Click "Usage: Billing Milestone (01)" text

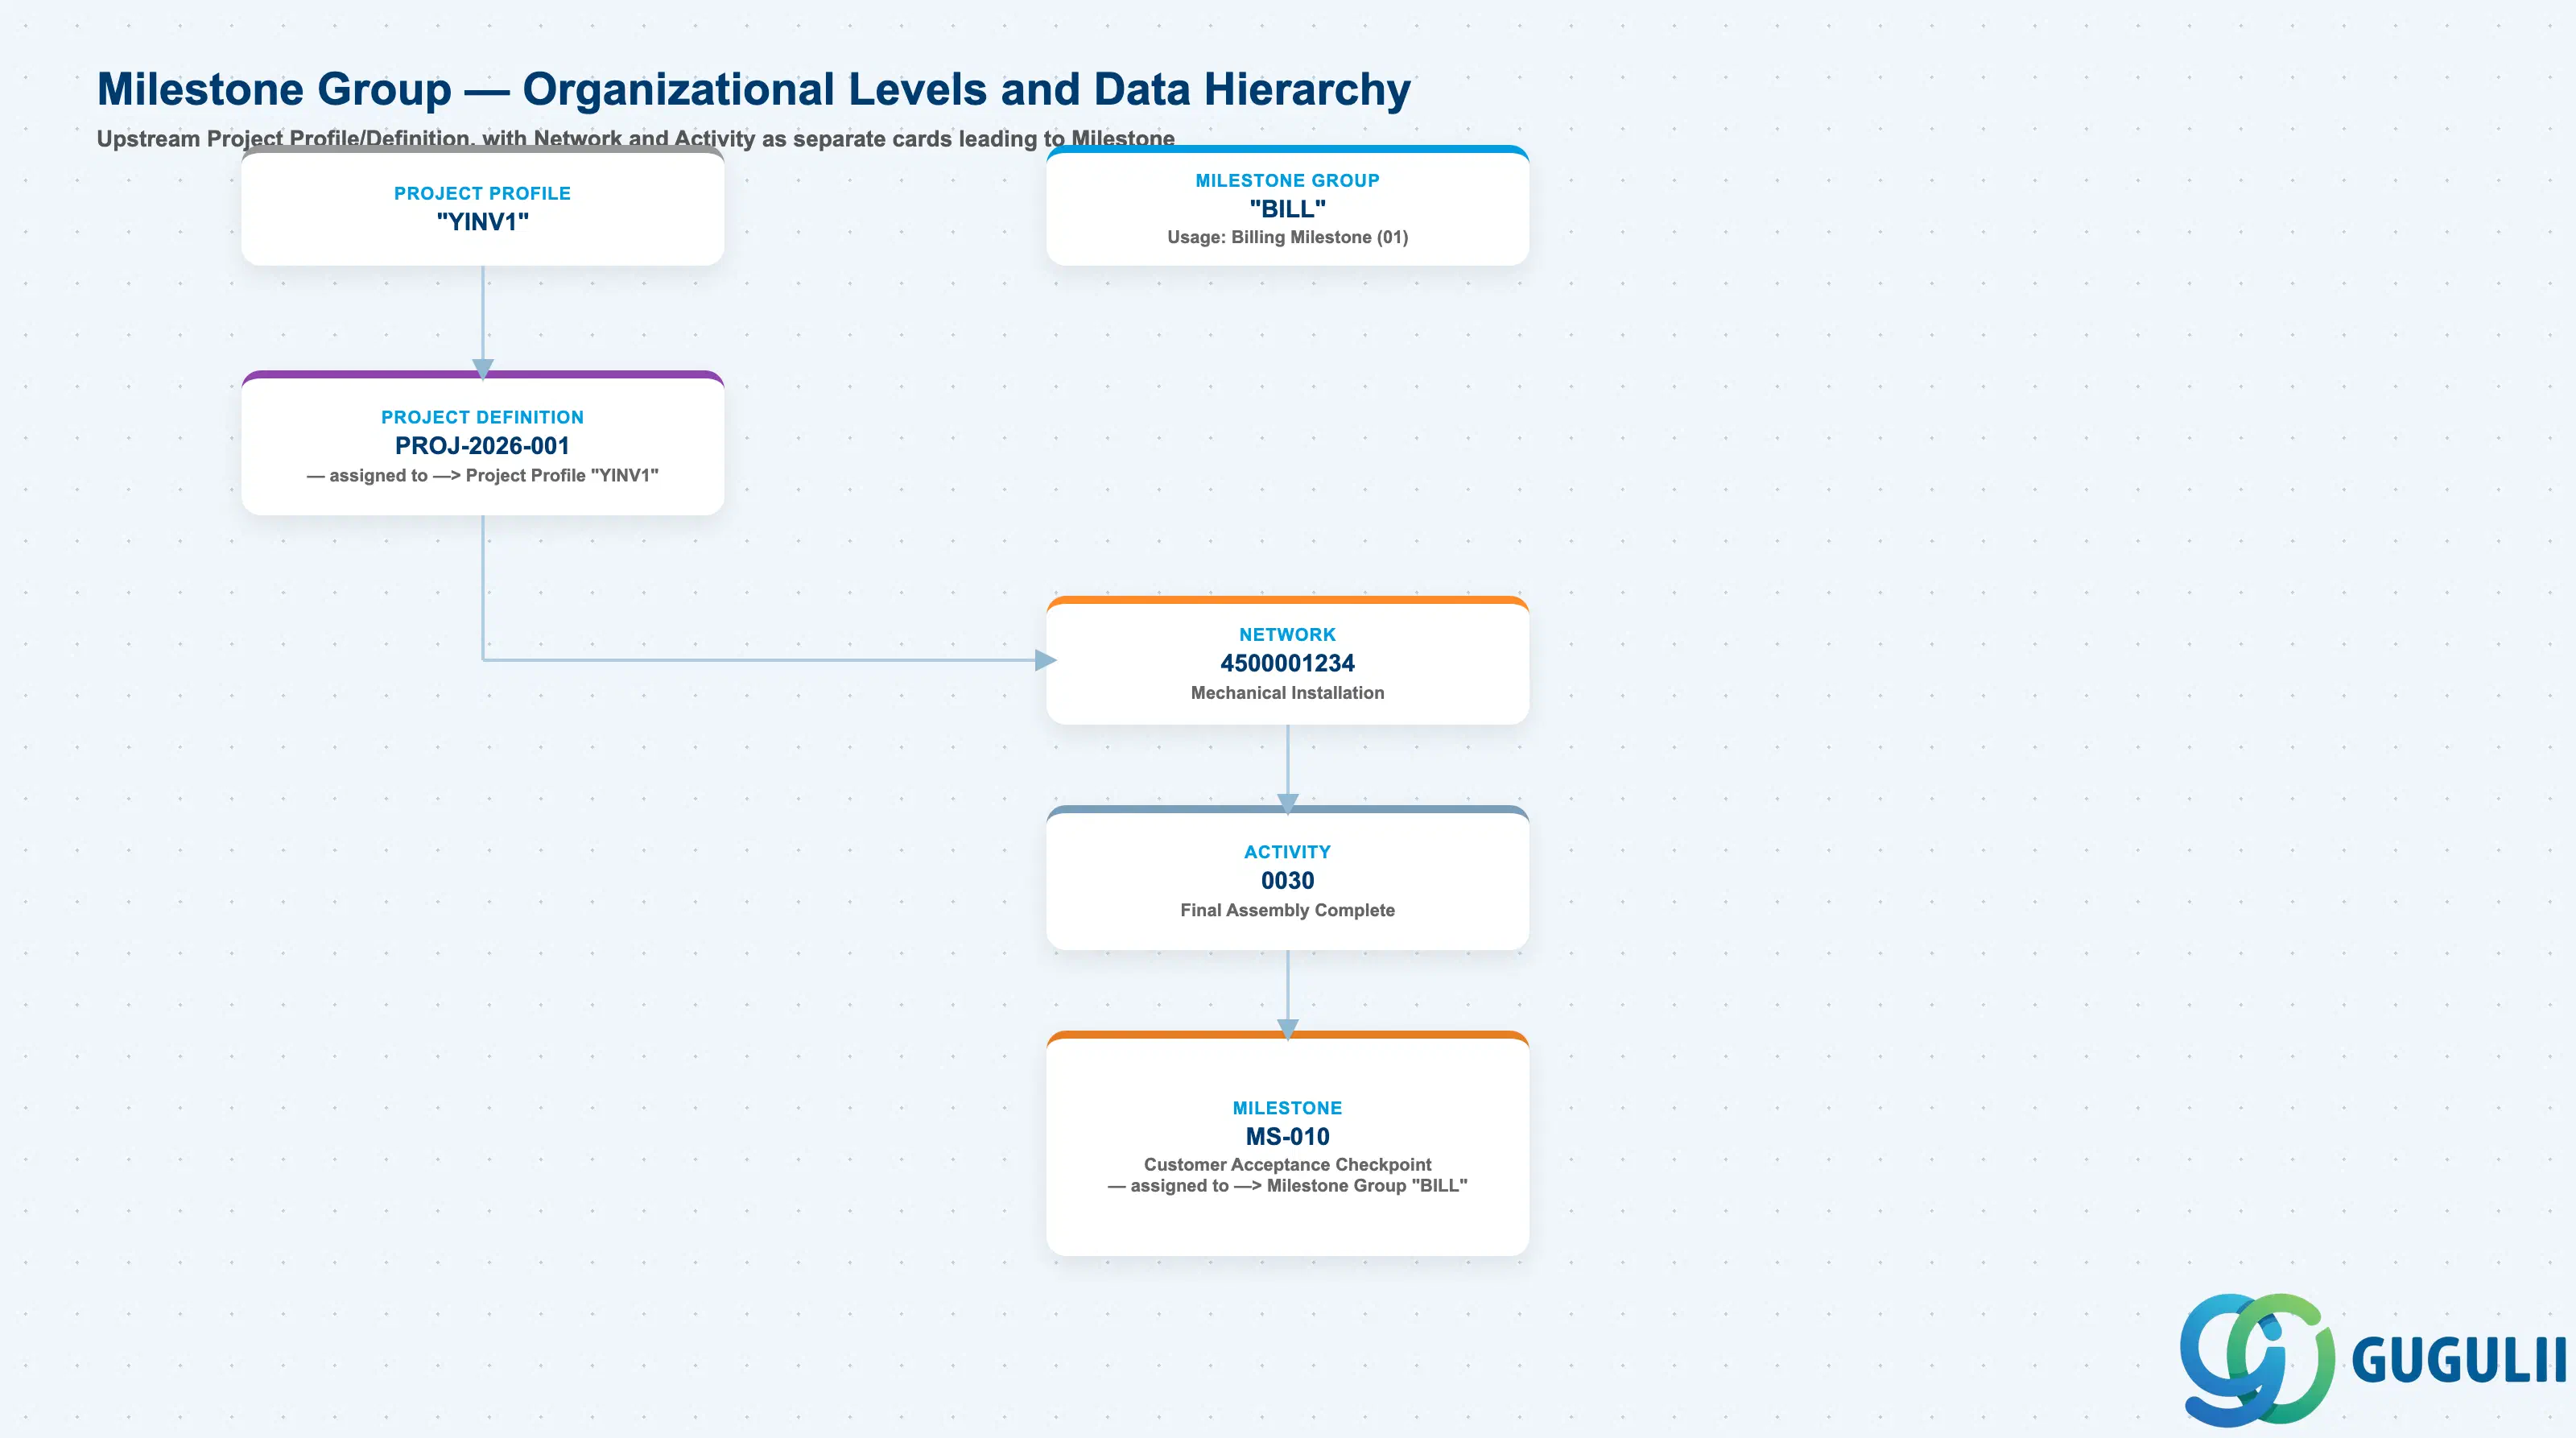coord(1287,238)
